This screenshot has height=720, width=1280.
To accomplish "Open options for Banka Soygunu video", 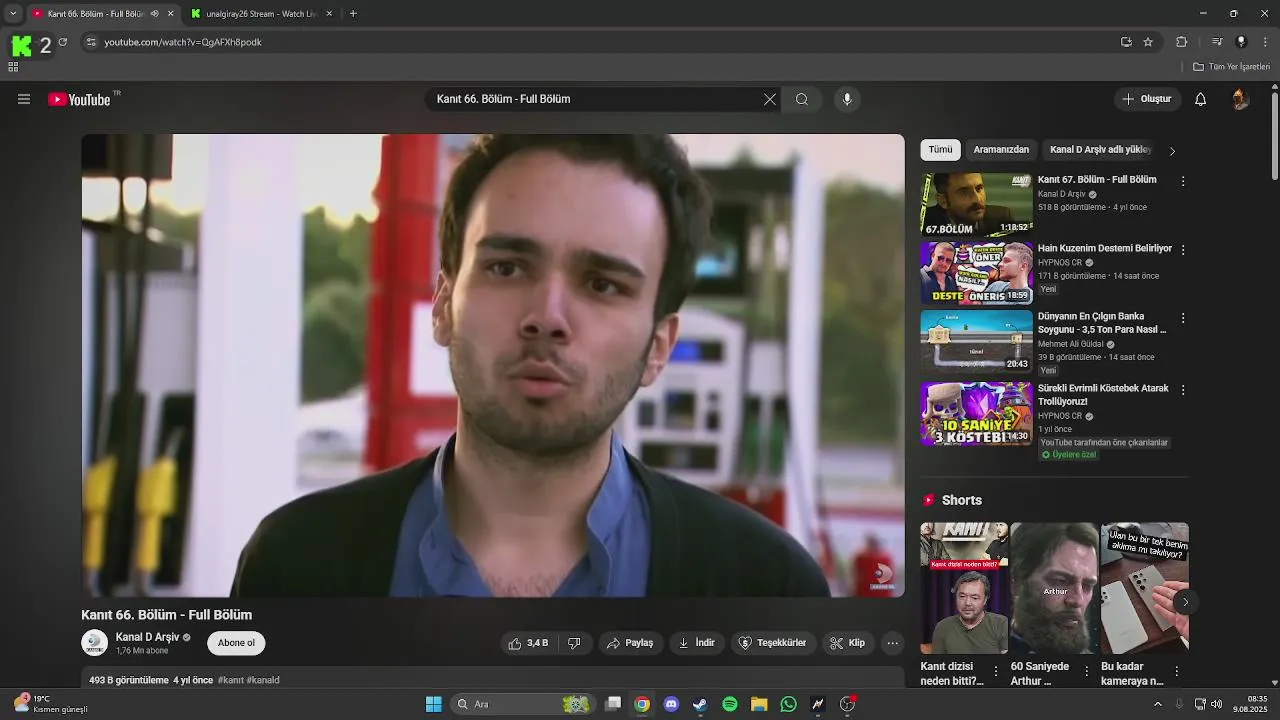I will coord(1183,318).
